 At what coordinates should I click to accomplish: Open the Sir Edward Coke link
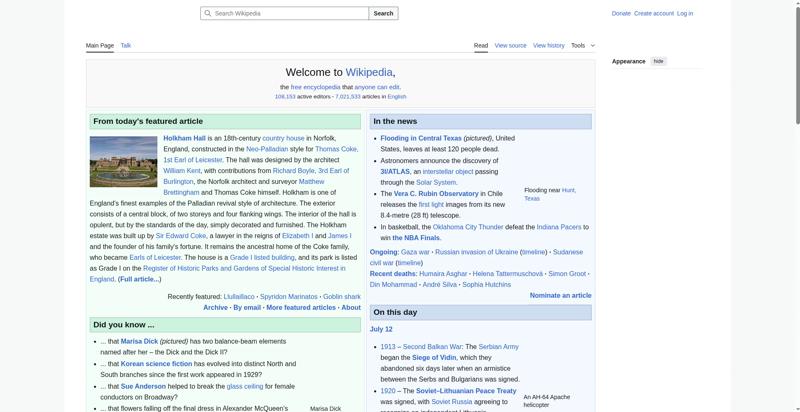(x=181, y=236)
